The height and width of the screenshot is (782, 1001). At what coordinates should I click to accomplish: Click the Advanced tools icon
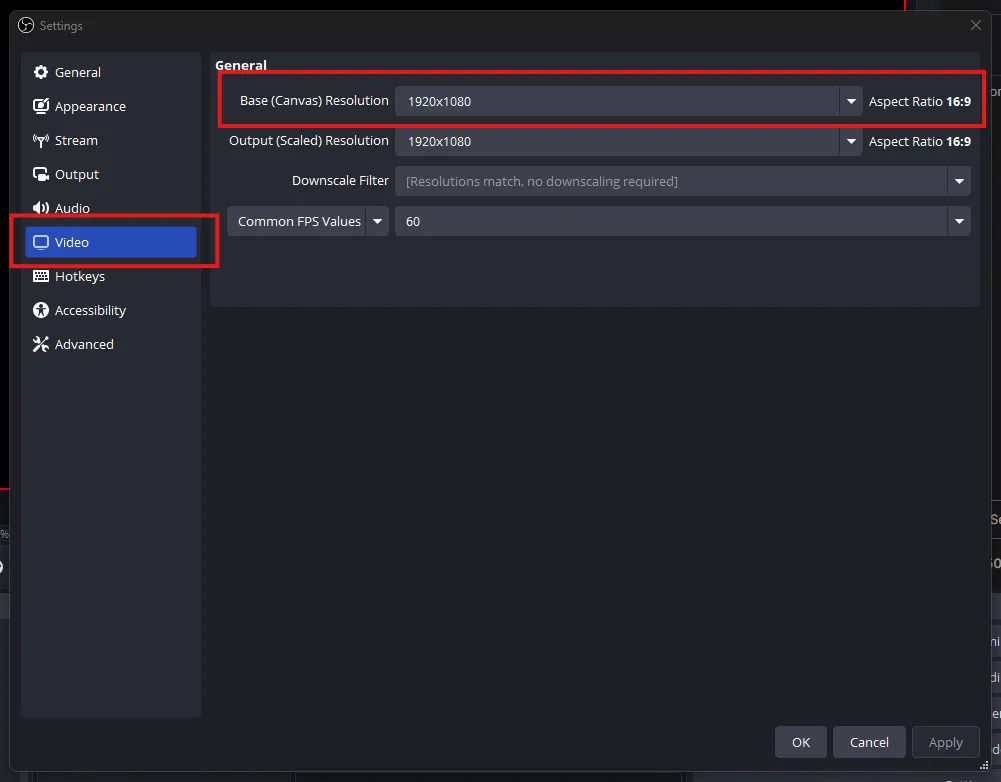(41, 344)
